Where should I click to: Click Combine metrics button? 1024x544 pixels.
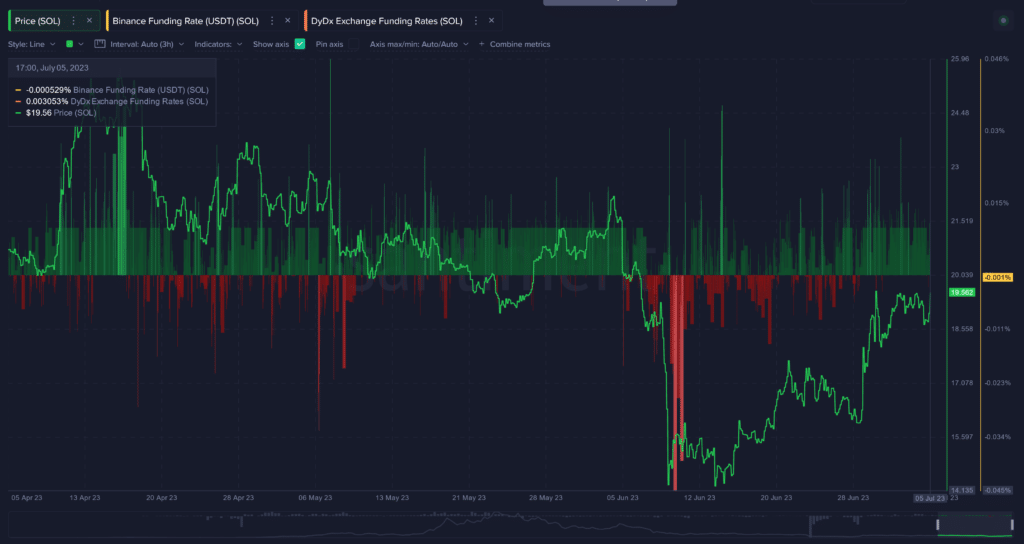(x=518, y=44)
